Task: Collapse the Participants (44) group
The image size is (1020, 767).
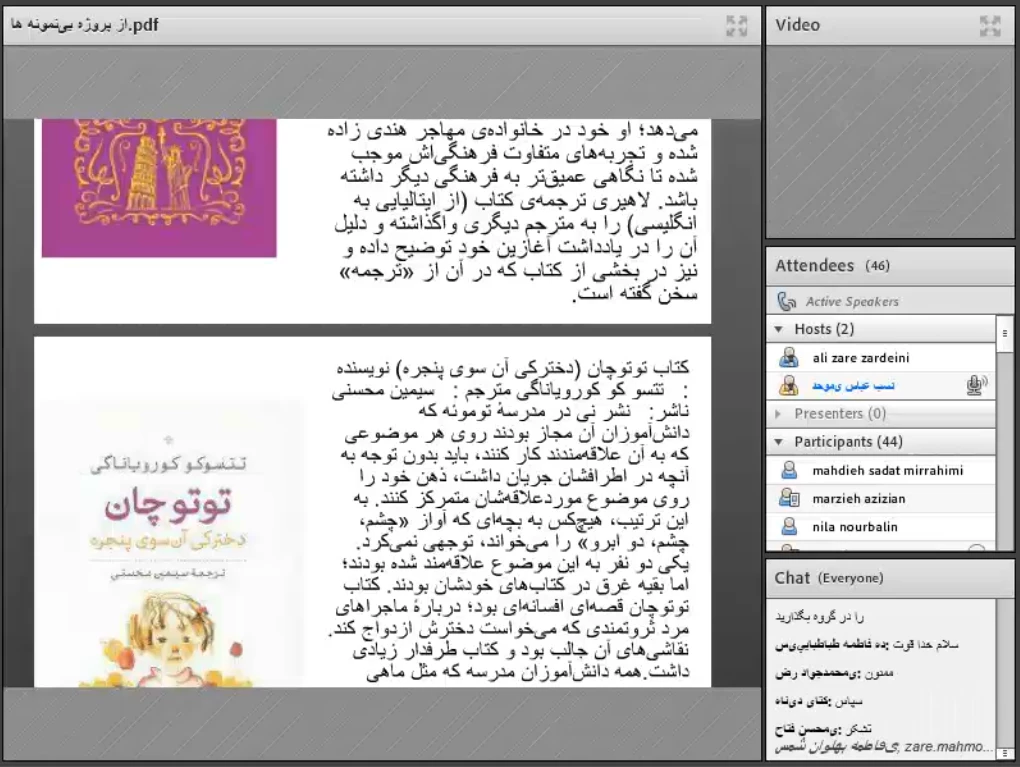Action: pyautogui.click(x=780, y=441)
